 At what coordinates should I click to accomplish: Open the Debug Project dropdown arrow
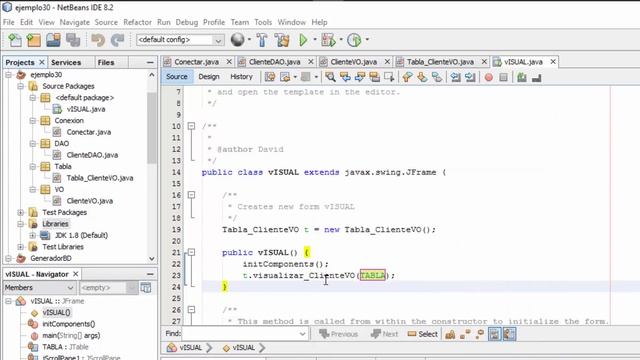[341, 40]
